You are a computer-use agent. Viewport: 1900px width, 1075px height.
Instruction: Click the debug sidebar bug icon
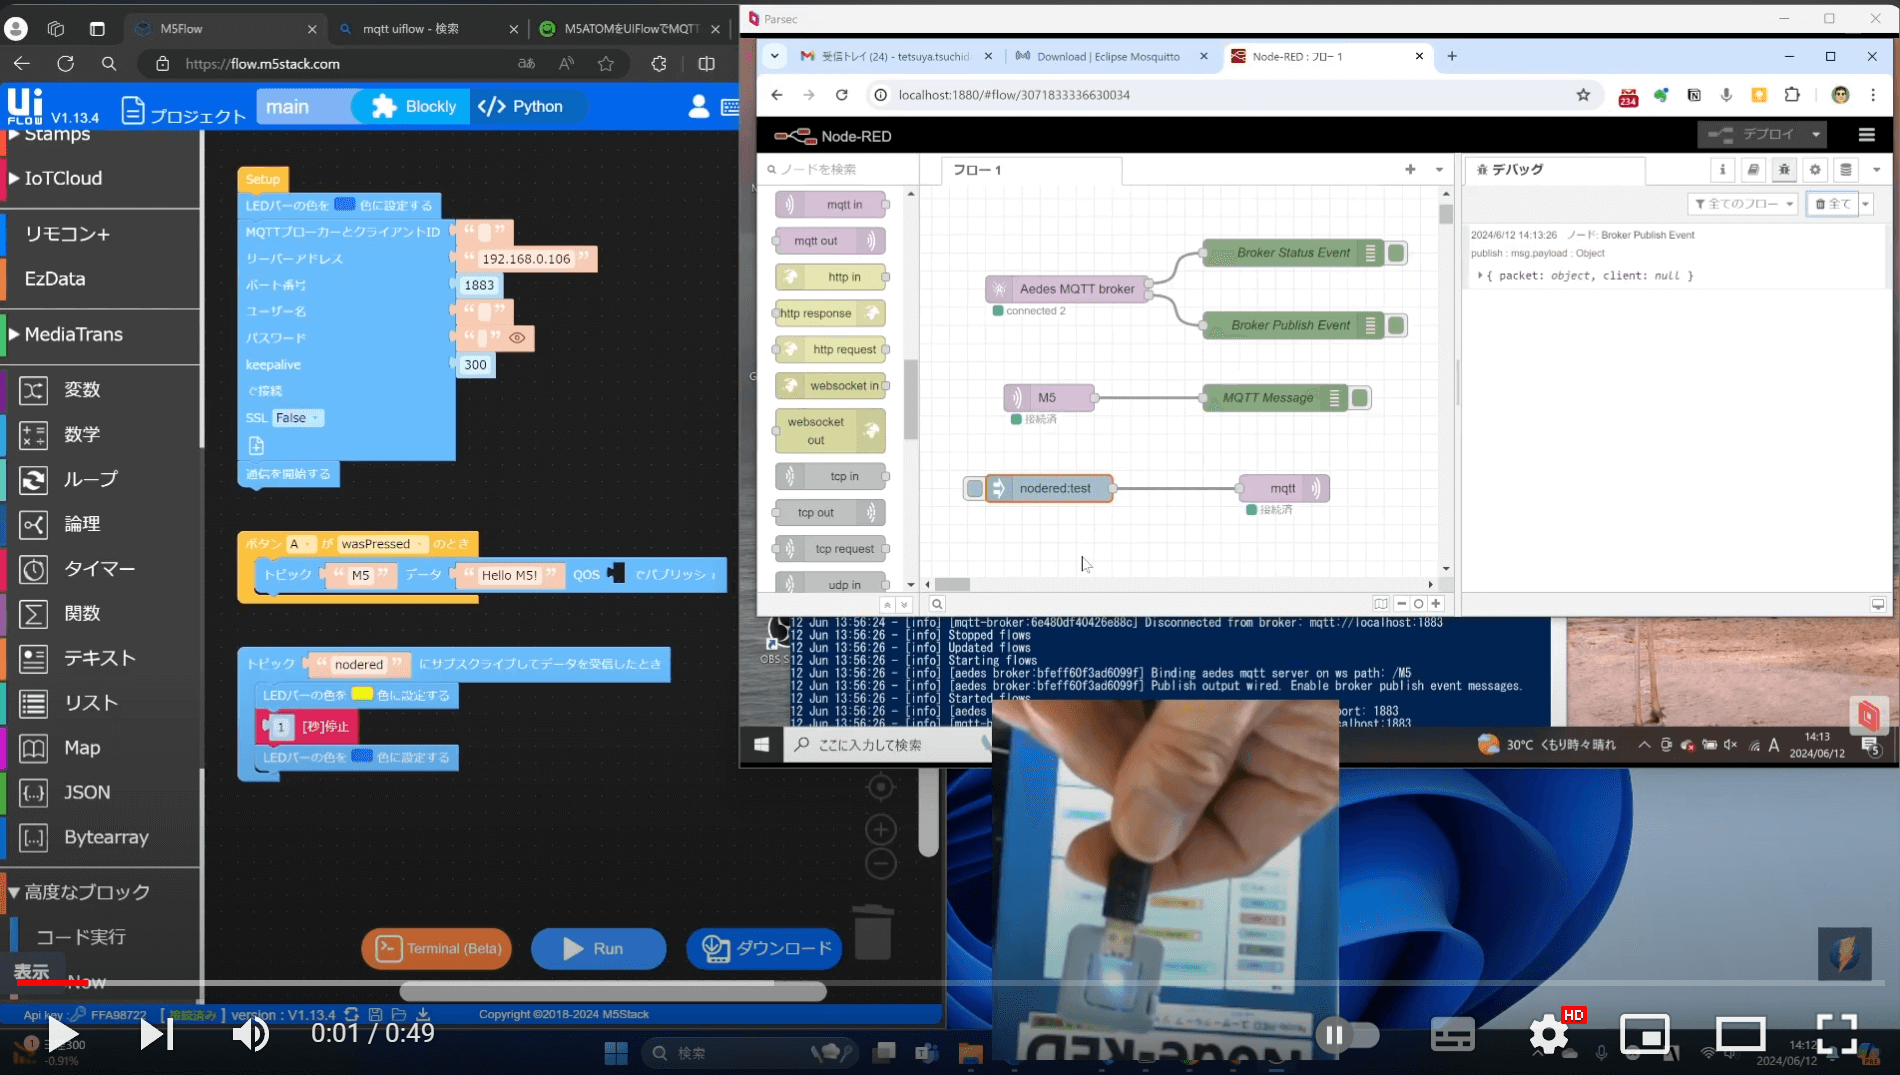pyautogui.click(x=1784, y=170)
